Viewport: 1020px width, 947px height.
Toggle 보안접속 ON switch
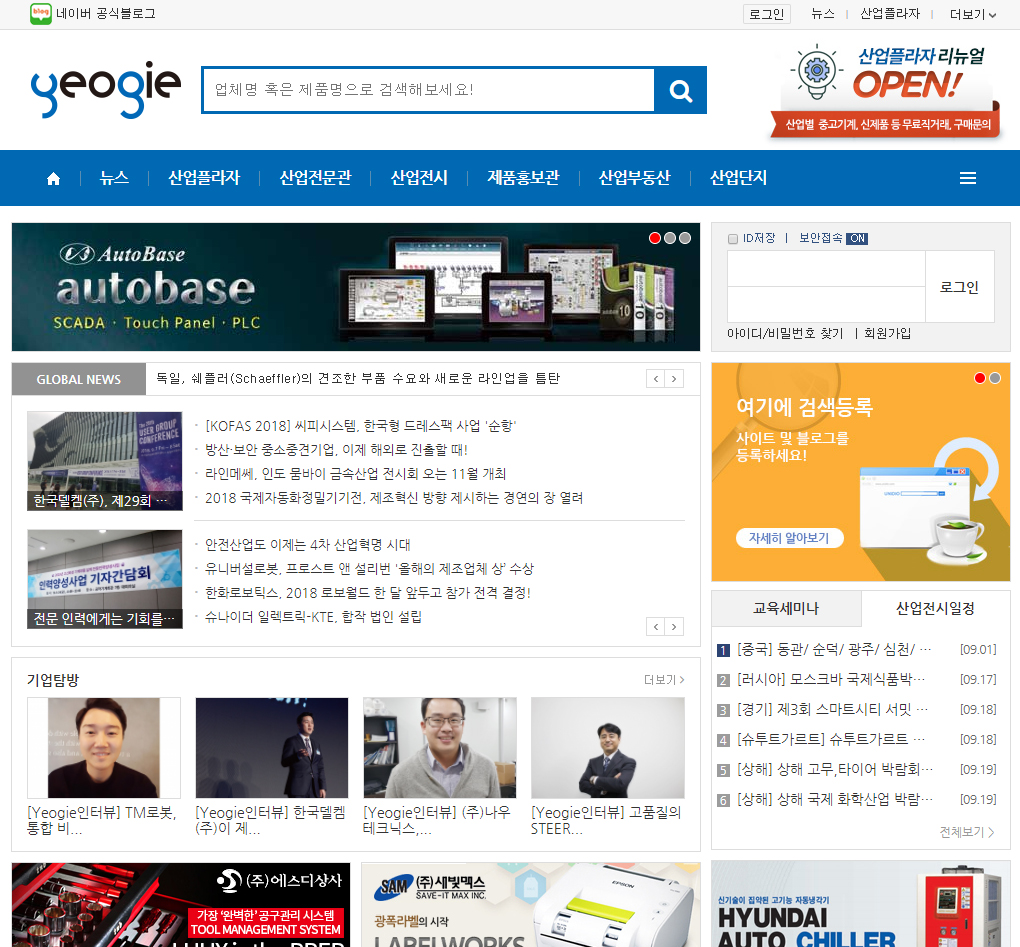pos(857,239)
